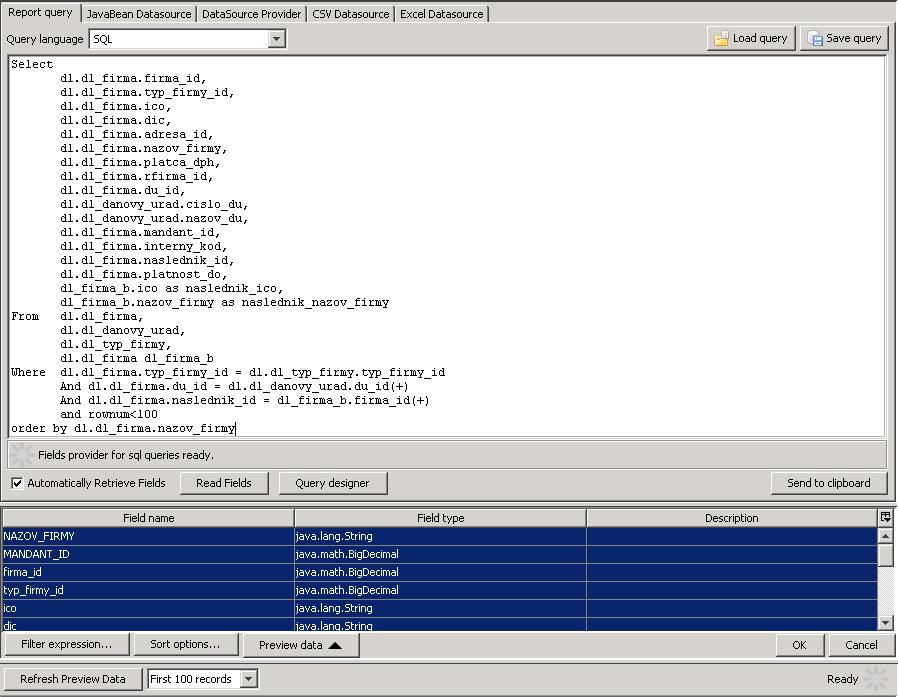Click the Preview data collapse arrow
Image resolution: width=898 pixels, height=697 pixels.
[335, 645]
